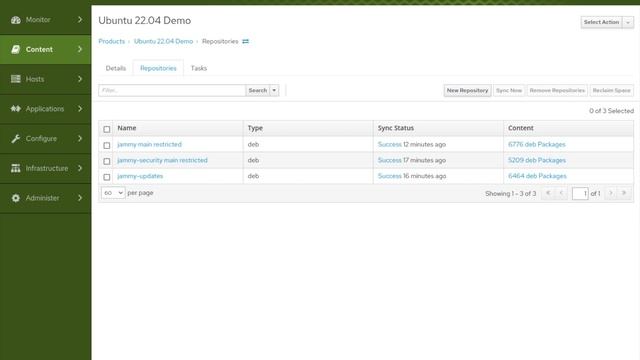
Task: Expand the Monitor menu chevron
Action: click(80, 20)
